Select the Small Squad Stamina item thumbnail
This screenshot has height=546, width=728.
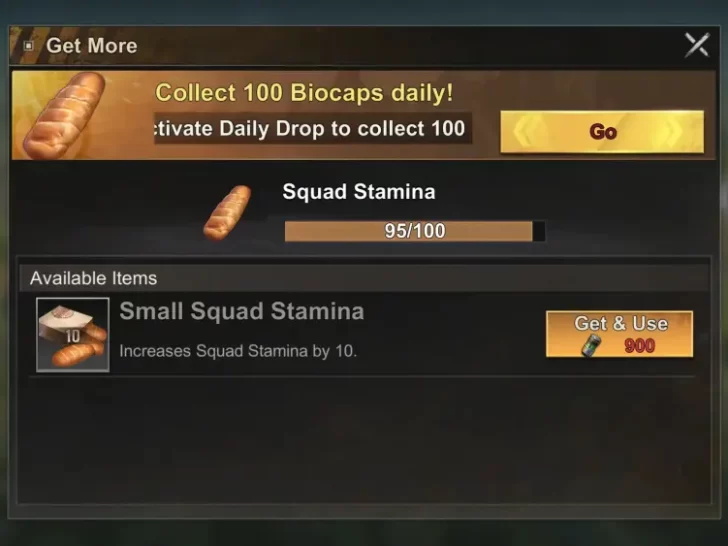[73, 334]
